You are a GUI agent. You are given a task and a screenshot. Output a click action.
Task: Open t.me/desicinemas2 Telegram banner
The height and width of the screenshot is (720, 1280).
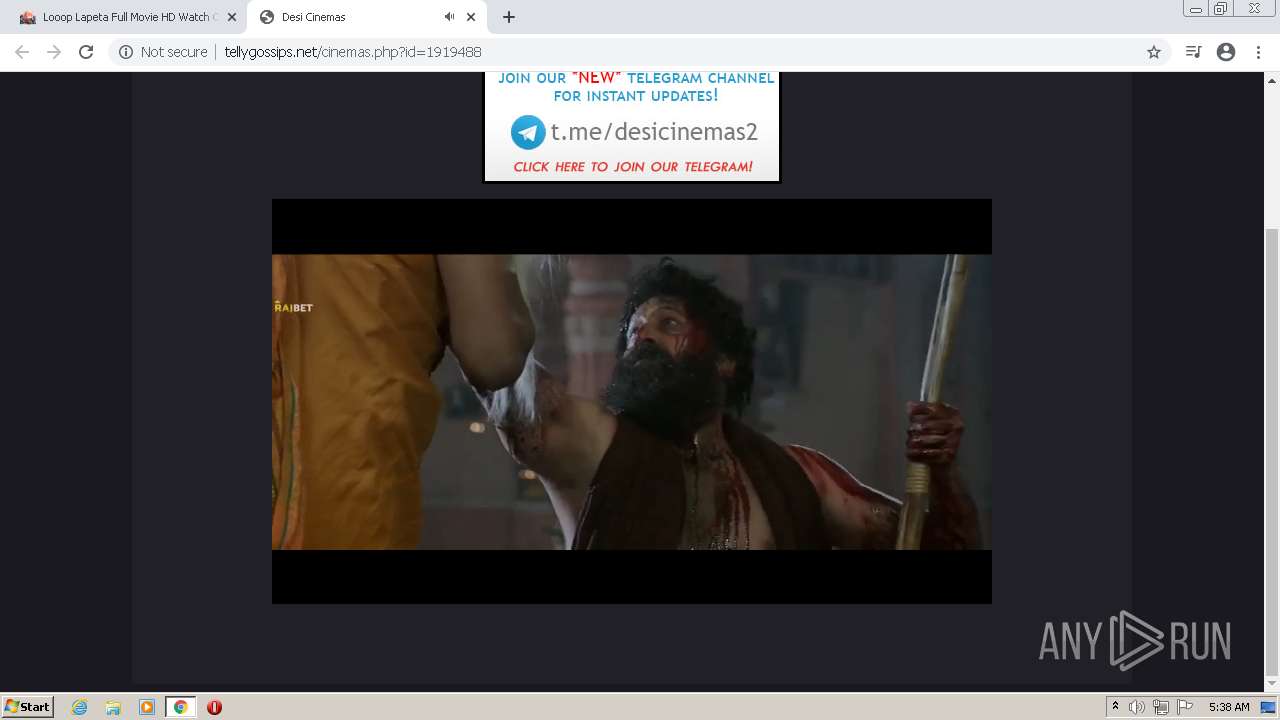[631, 126]
